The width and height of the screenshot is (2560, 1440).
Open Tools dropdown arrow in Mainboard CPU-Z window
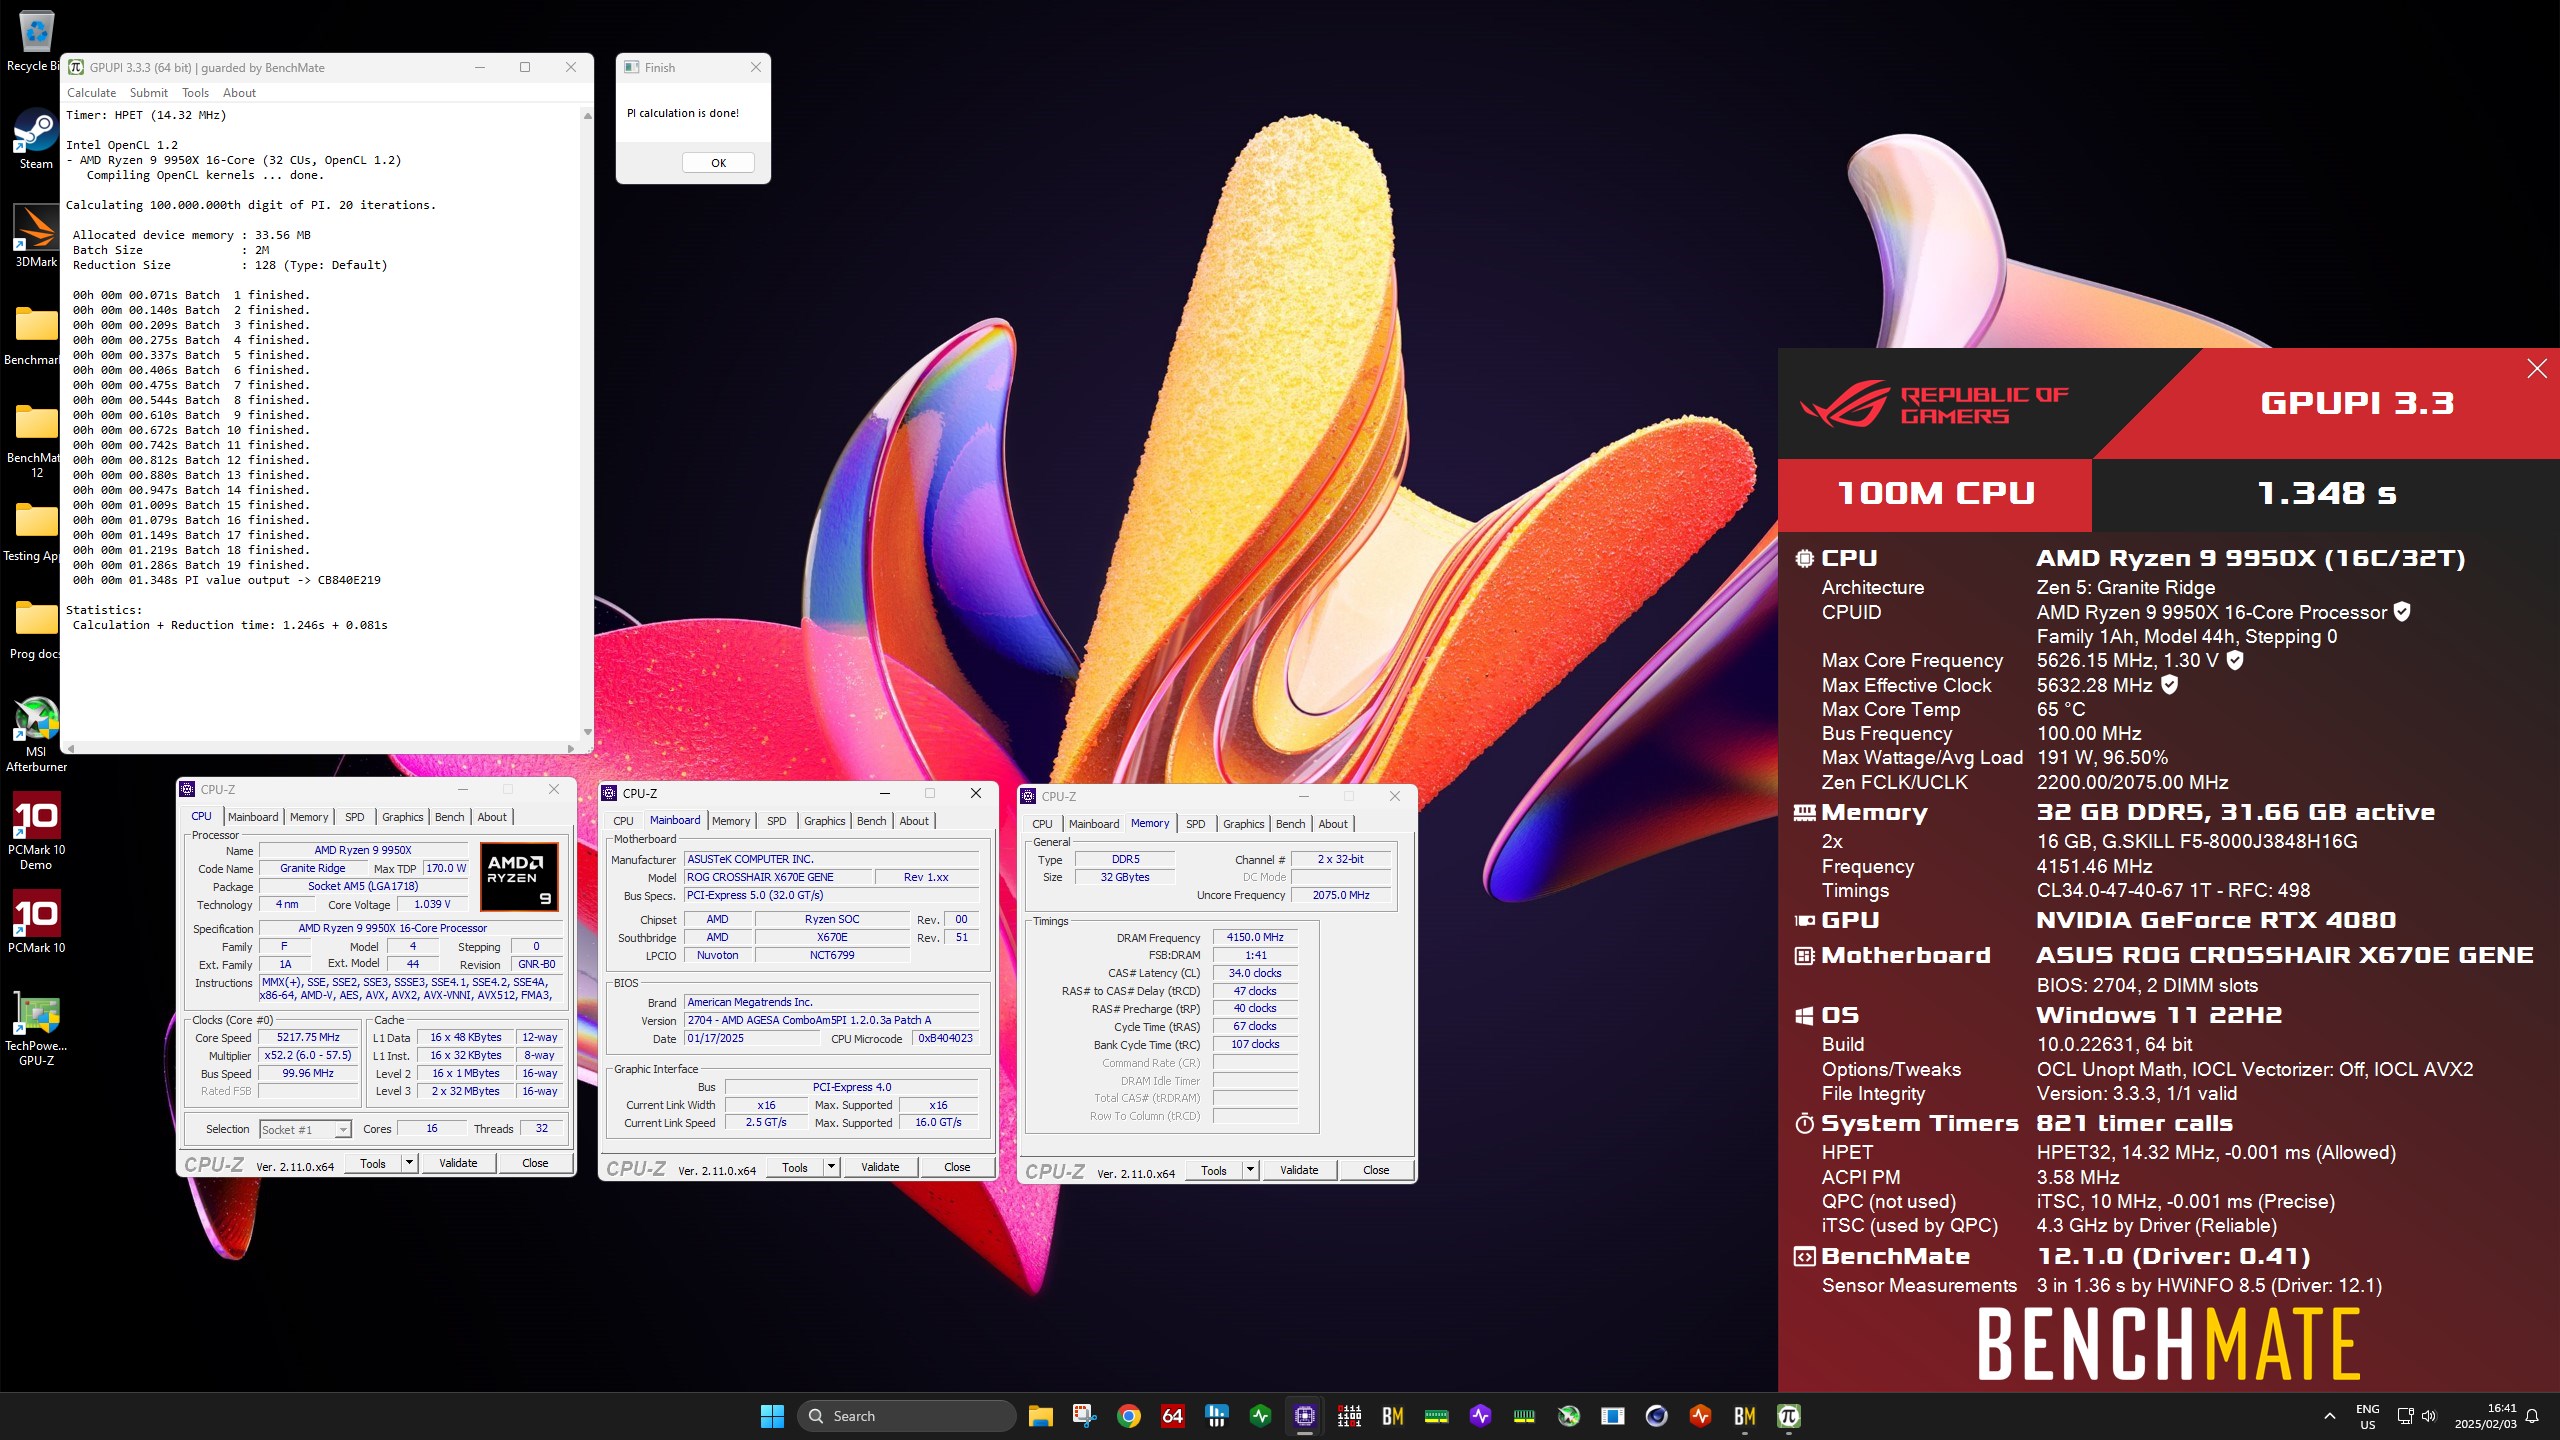(x=831, y=1167)
